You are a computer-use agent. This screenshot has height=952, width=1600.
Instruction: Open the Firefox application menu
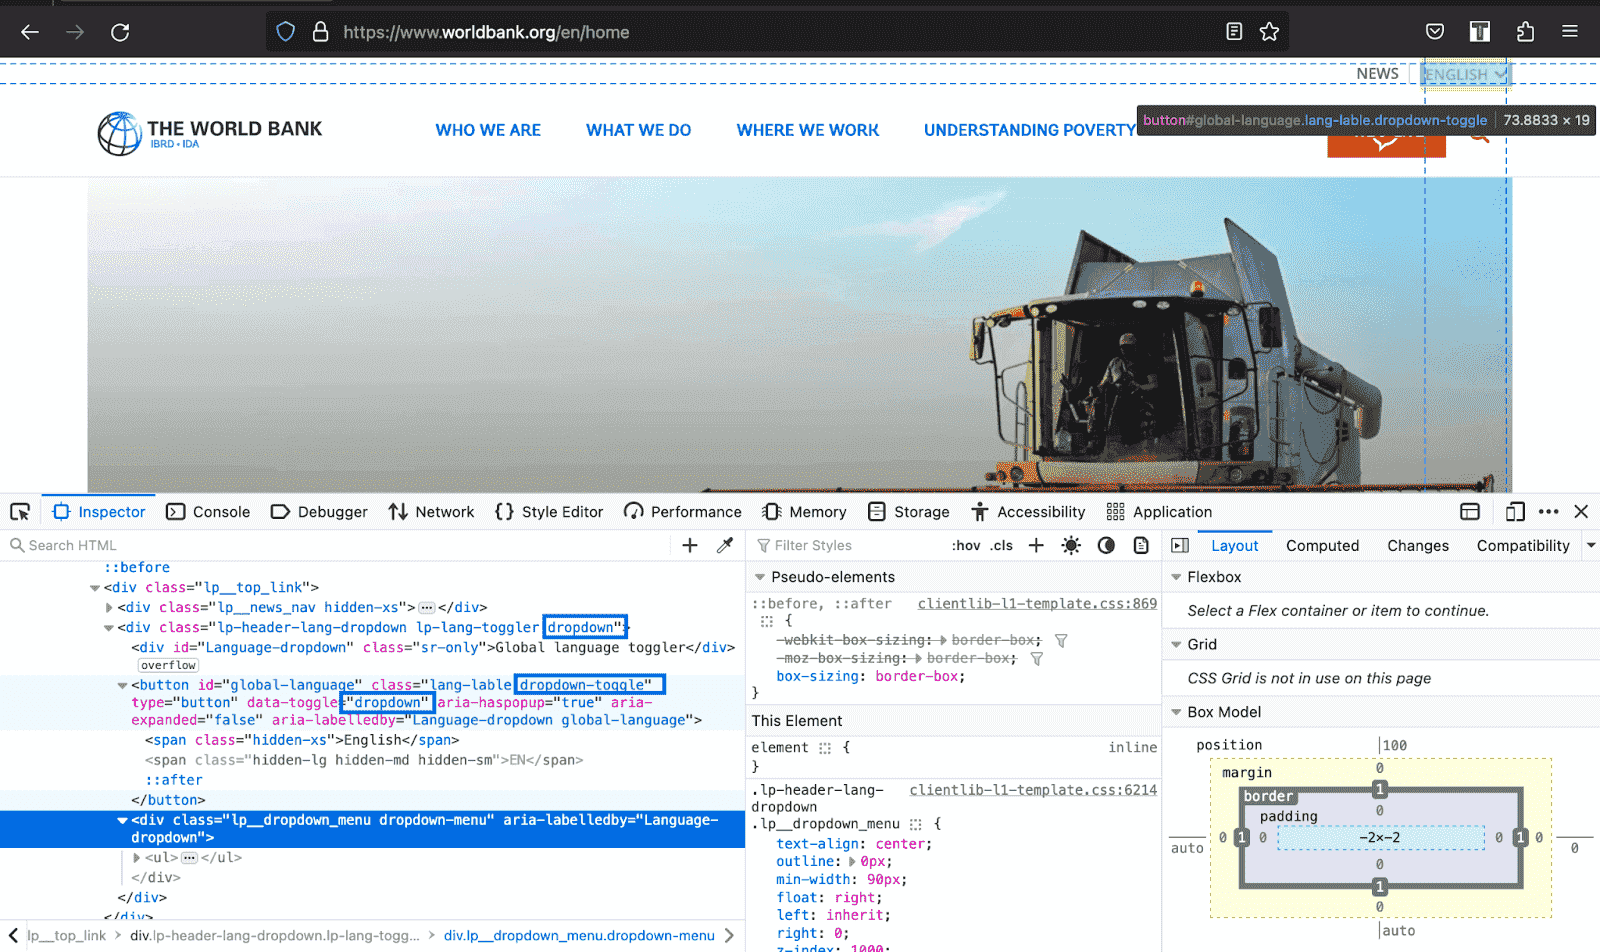pyautogui.click(x=1570, y=31)
